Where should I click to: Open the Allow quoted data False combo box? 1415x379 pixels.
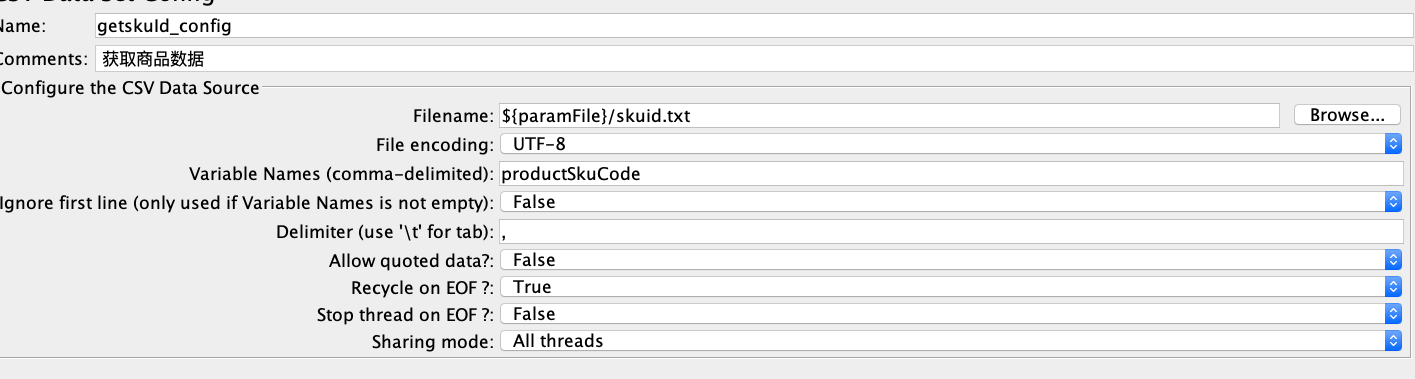[x=950, y=260]
